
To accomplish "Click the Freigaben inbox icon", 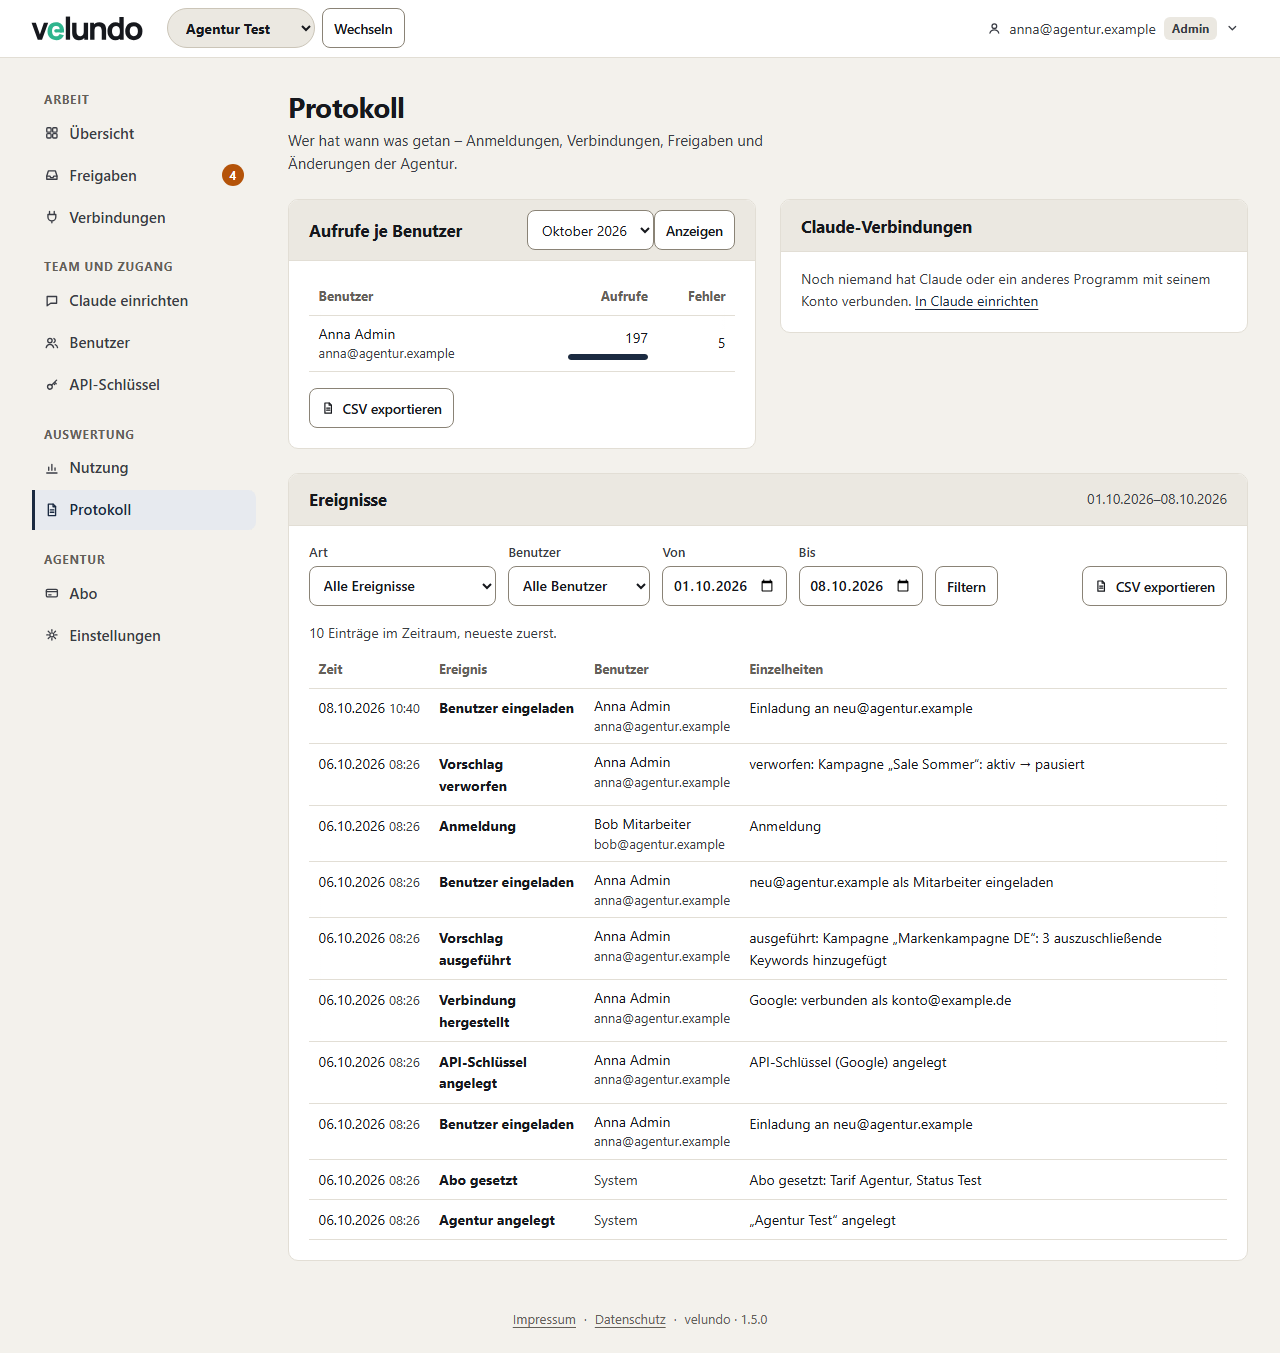I will 52,175.
